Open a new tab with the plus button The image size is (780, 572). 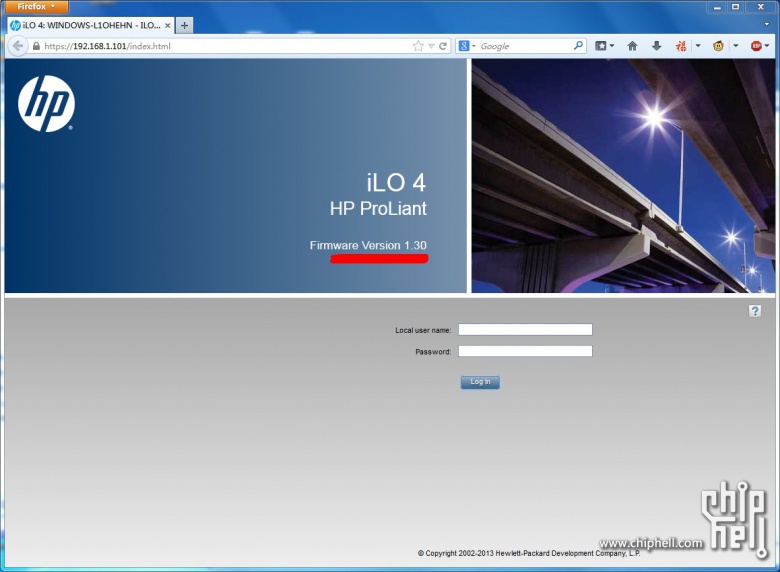click(x=185, y=25)
